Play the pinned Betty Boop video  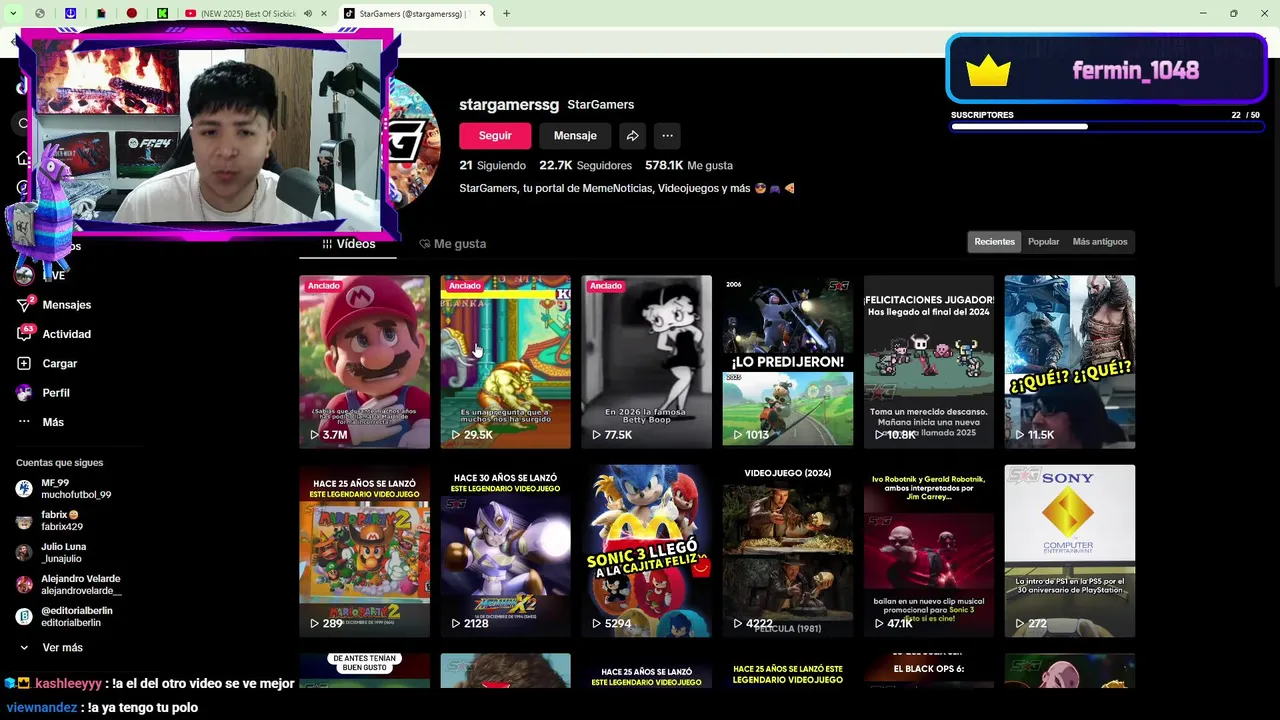646,362
